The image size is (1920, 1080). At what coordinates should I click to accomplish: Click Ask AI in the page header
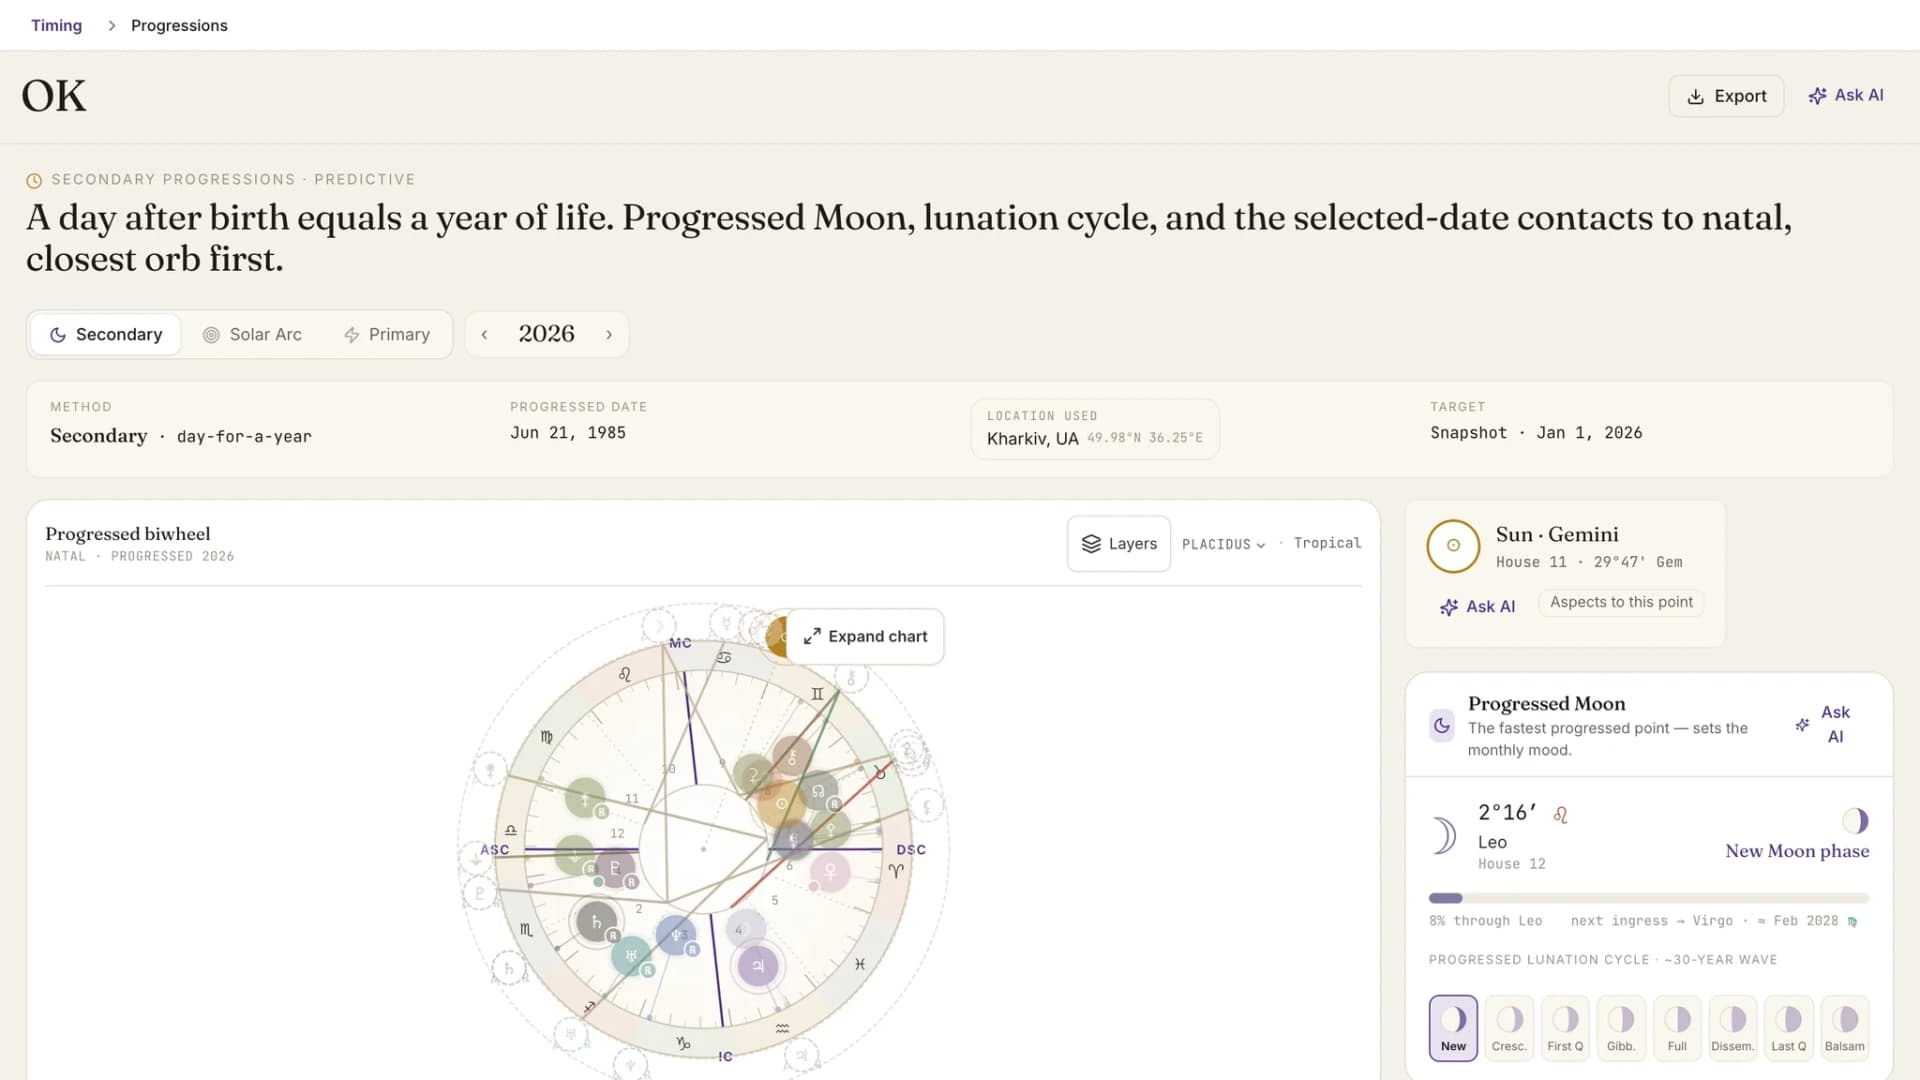1846,95
